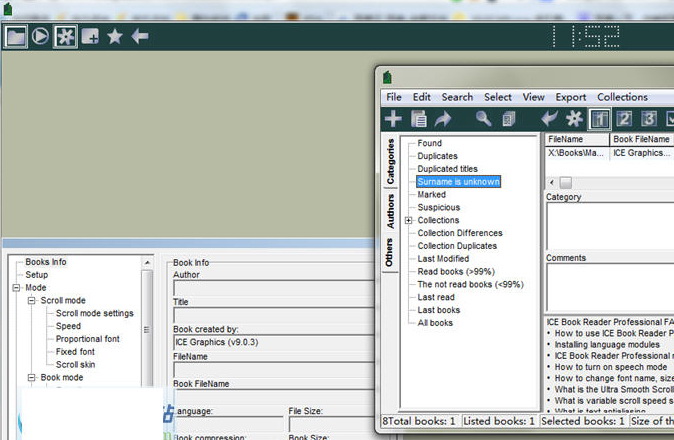The width and height of the screenshot is (674, 440).
Task: Open the Select menu in library window
Action: (x=498, y=97)
